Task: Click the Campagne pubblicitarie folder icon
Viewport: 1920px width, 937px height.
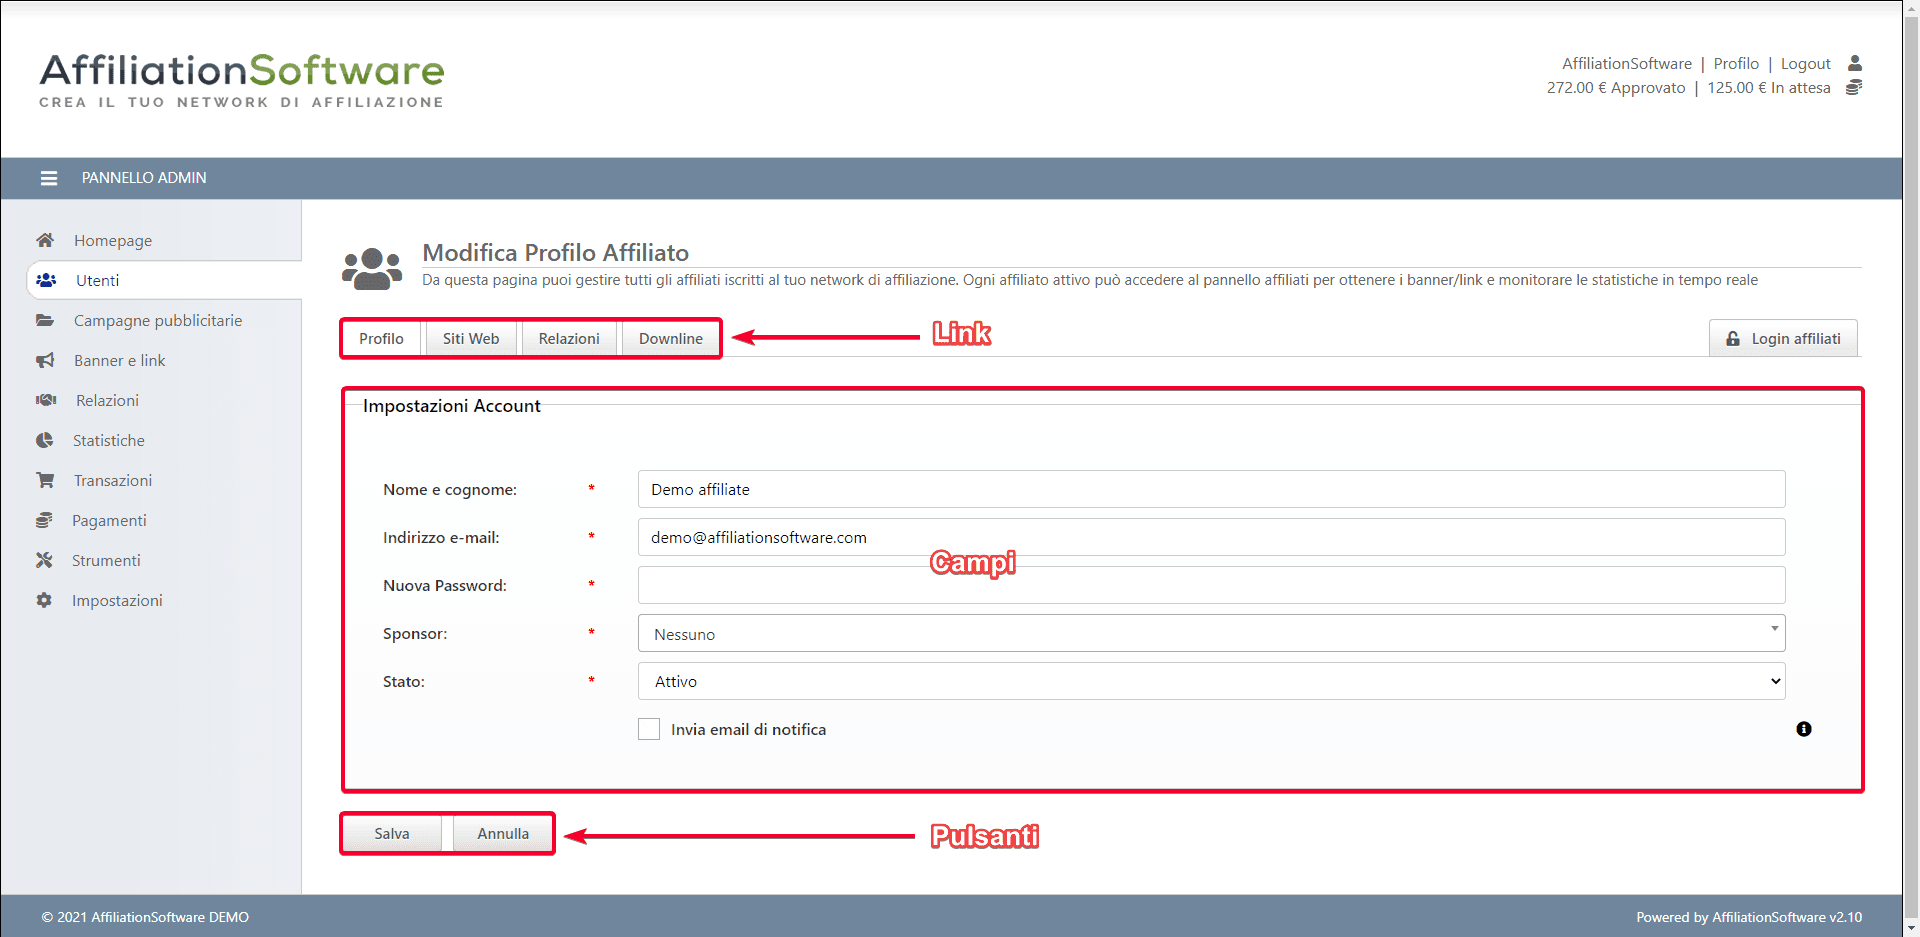Action: [x=45, y=320]
